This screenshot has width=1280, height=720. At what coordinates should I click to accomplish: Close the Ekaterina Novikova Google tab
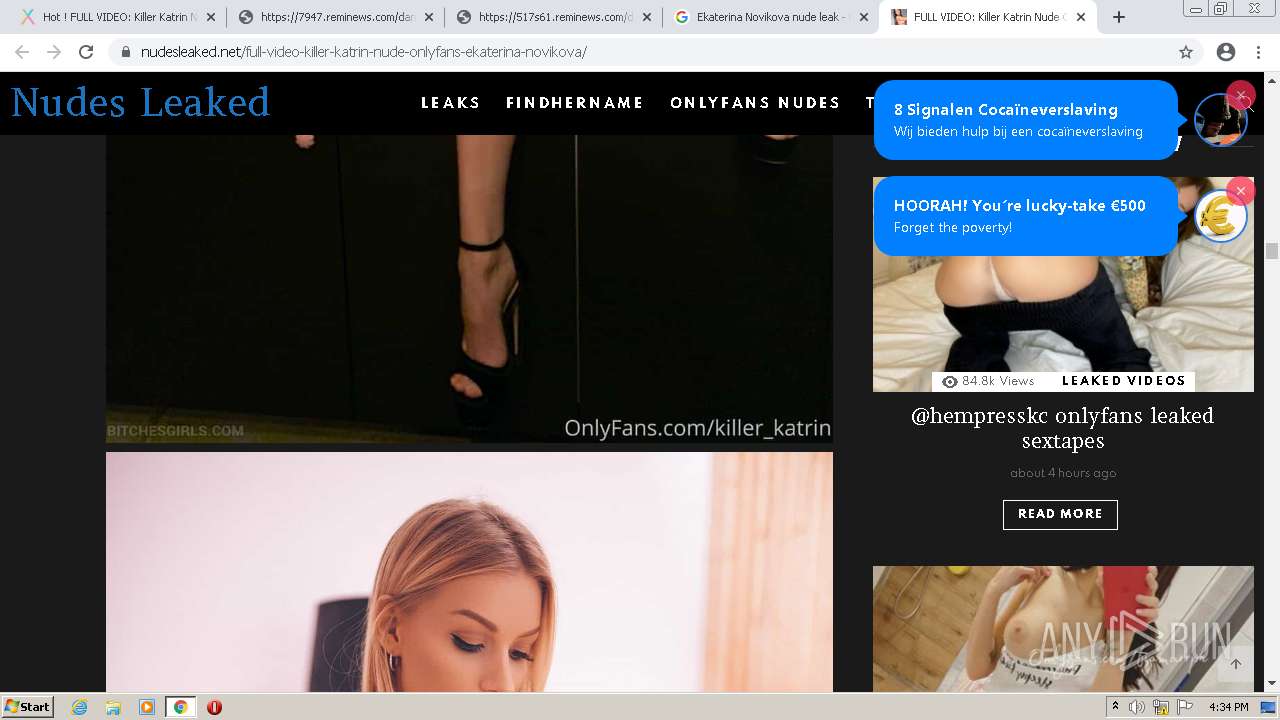click(864, 17)
